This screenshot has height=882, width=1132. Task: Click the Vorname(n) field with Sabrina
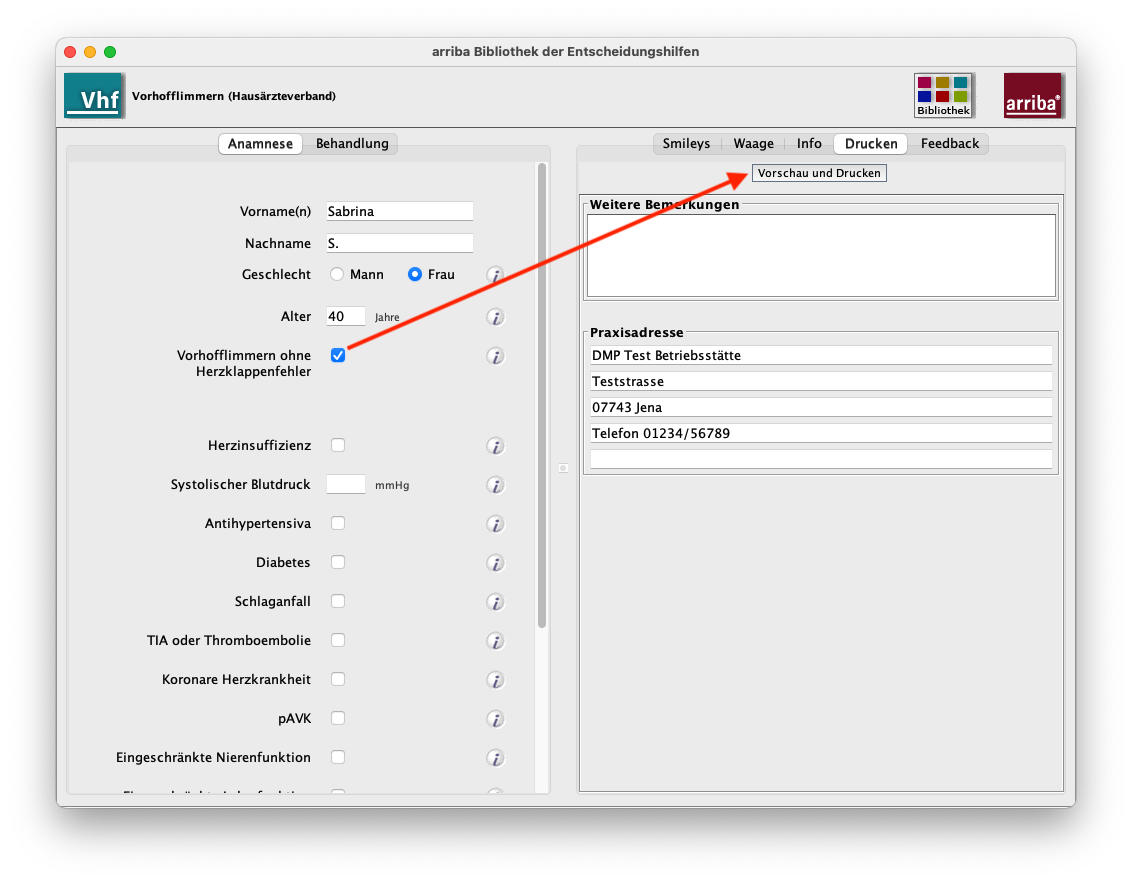pyautogui.click(x=399, y=211)
